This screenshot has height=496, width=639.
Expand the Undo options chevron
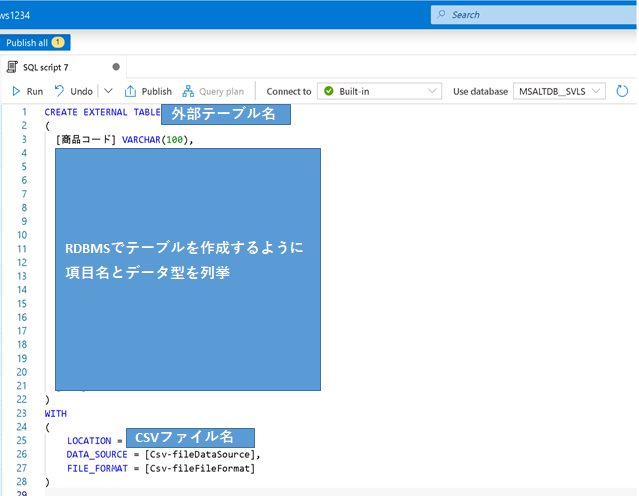point(108,91)
